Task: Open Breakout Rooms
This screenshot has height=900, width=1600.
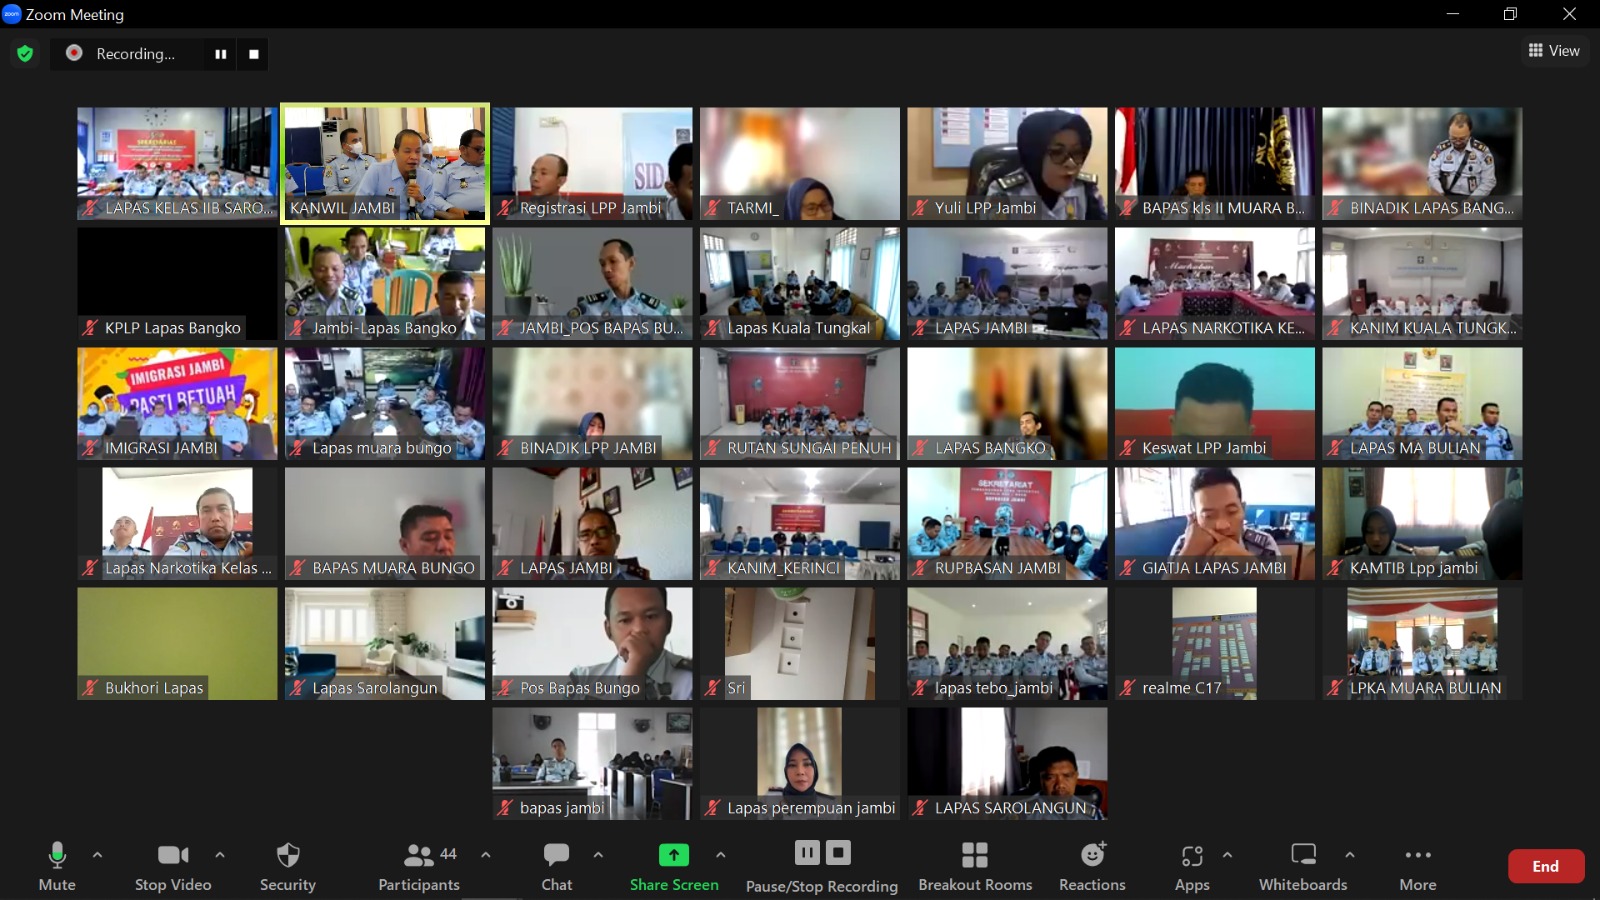Action: click(x=975, y=867)
